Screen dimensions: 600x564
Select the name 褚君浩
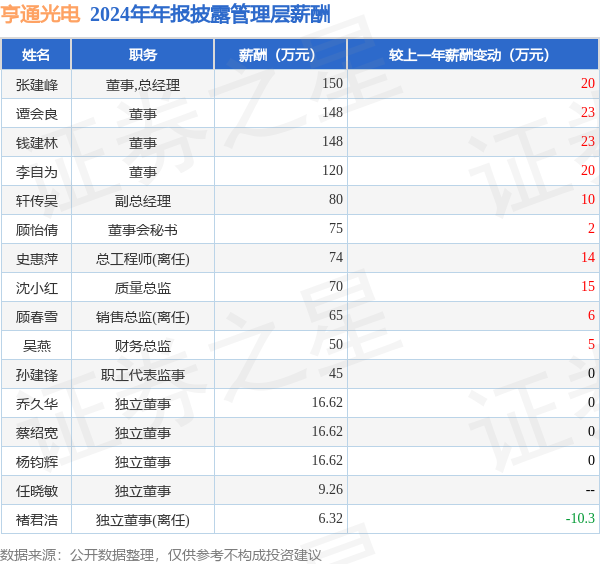tap(37, 520)
